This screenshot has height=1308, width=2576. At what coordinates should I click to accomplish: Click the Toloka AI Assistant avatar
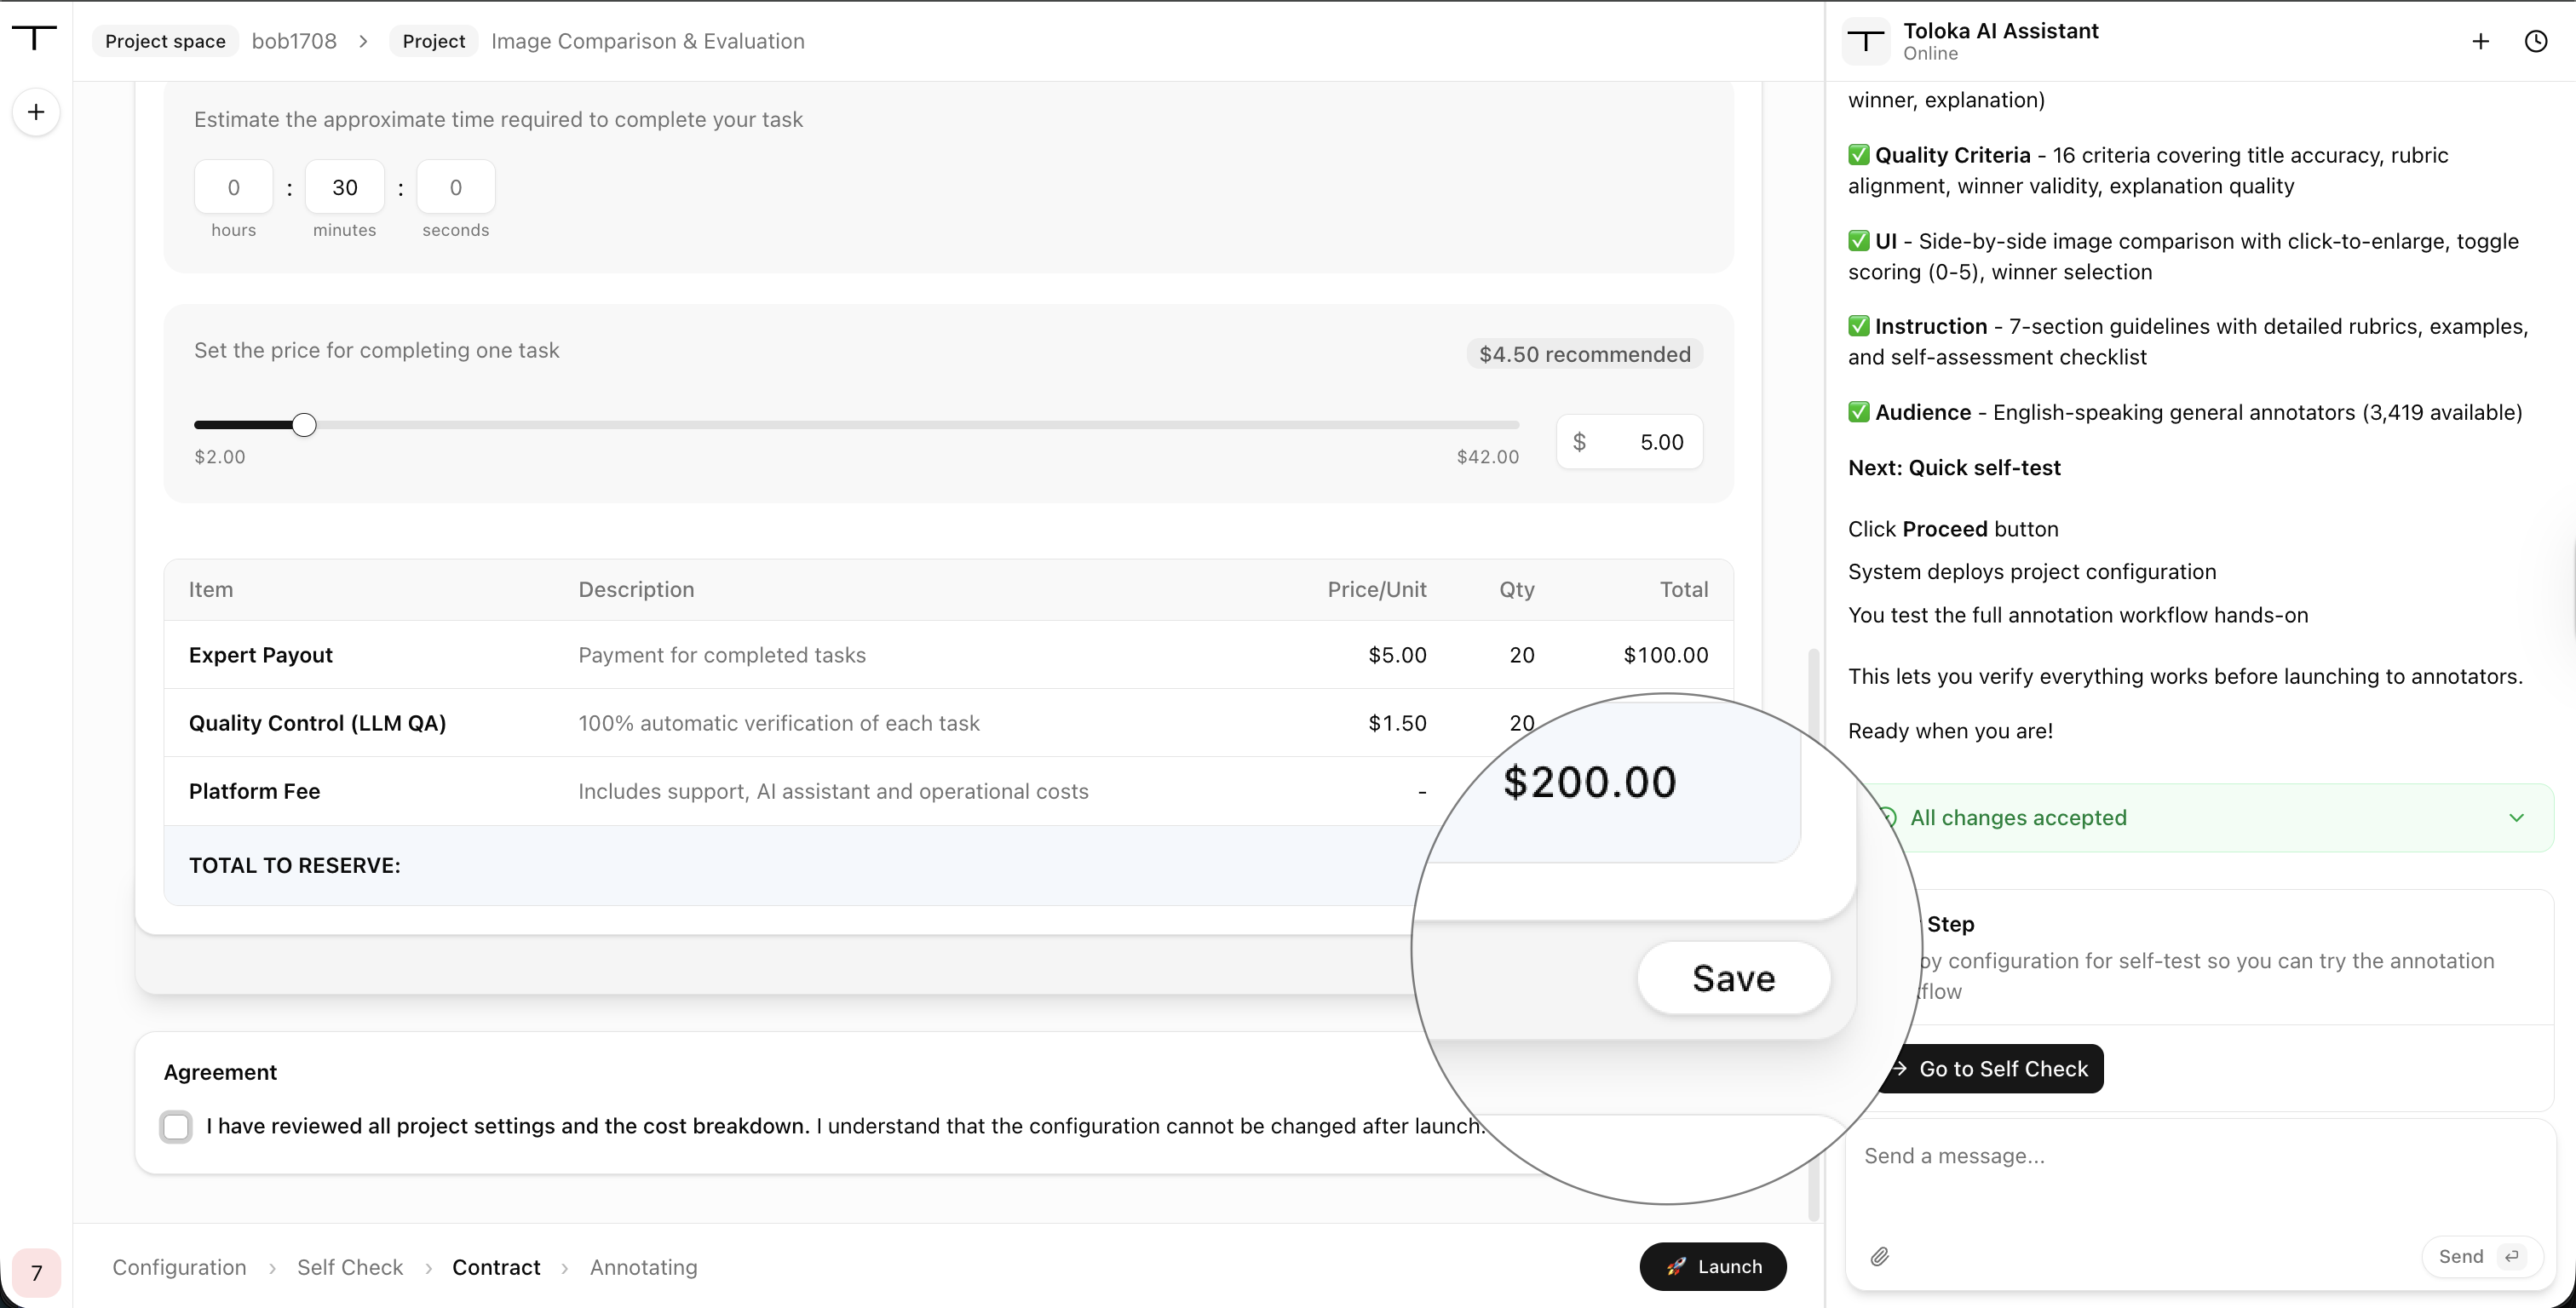(1866, 41)
